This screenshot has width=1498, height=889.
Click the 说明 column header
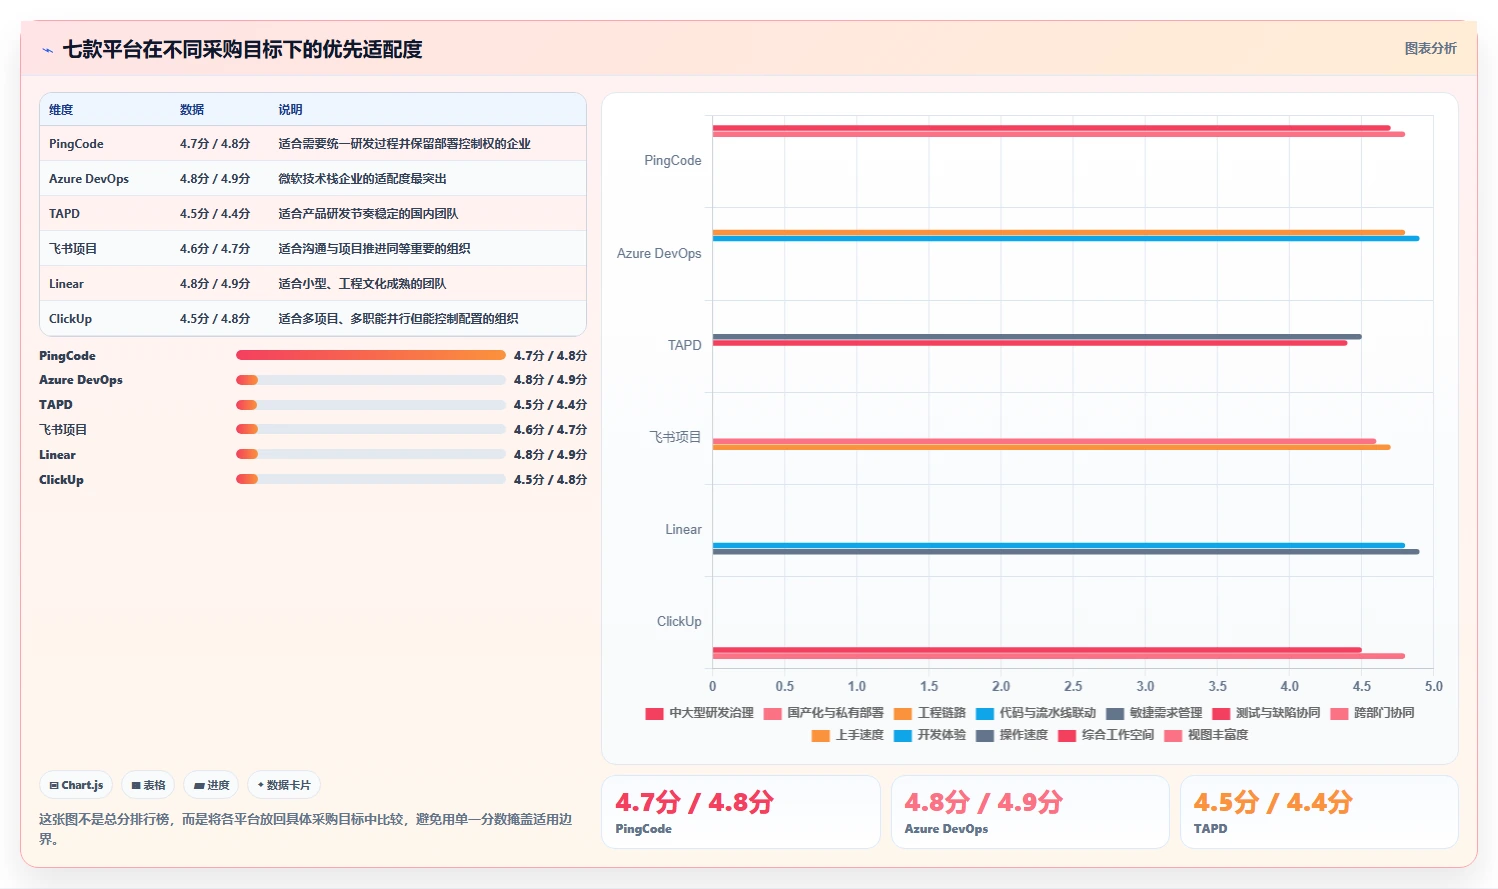290,110
